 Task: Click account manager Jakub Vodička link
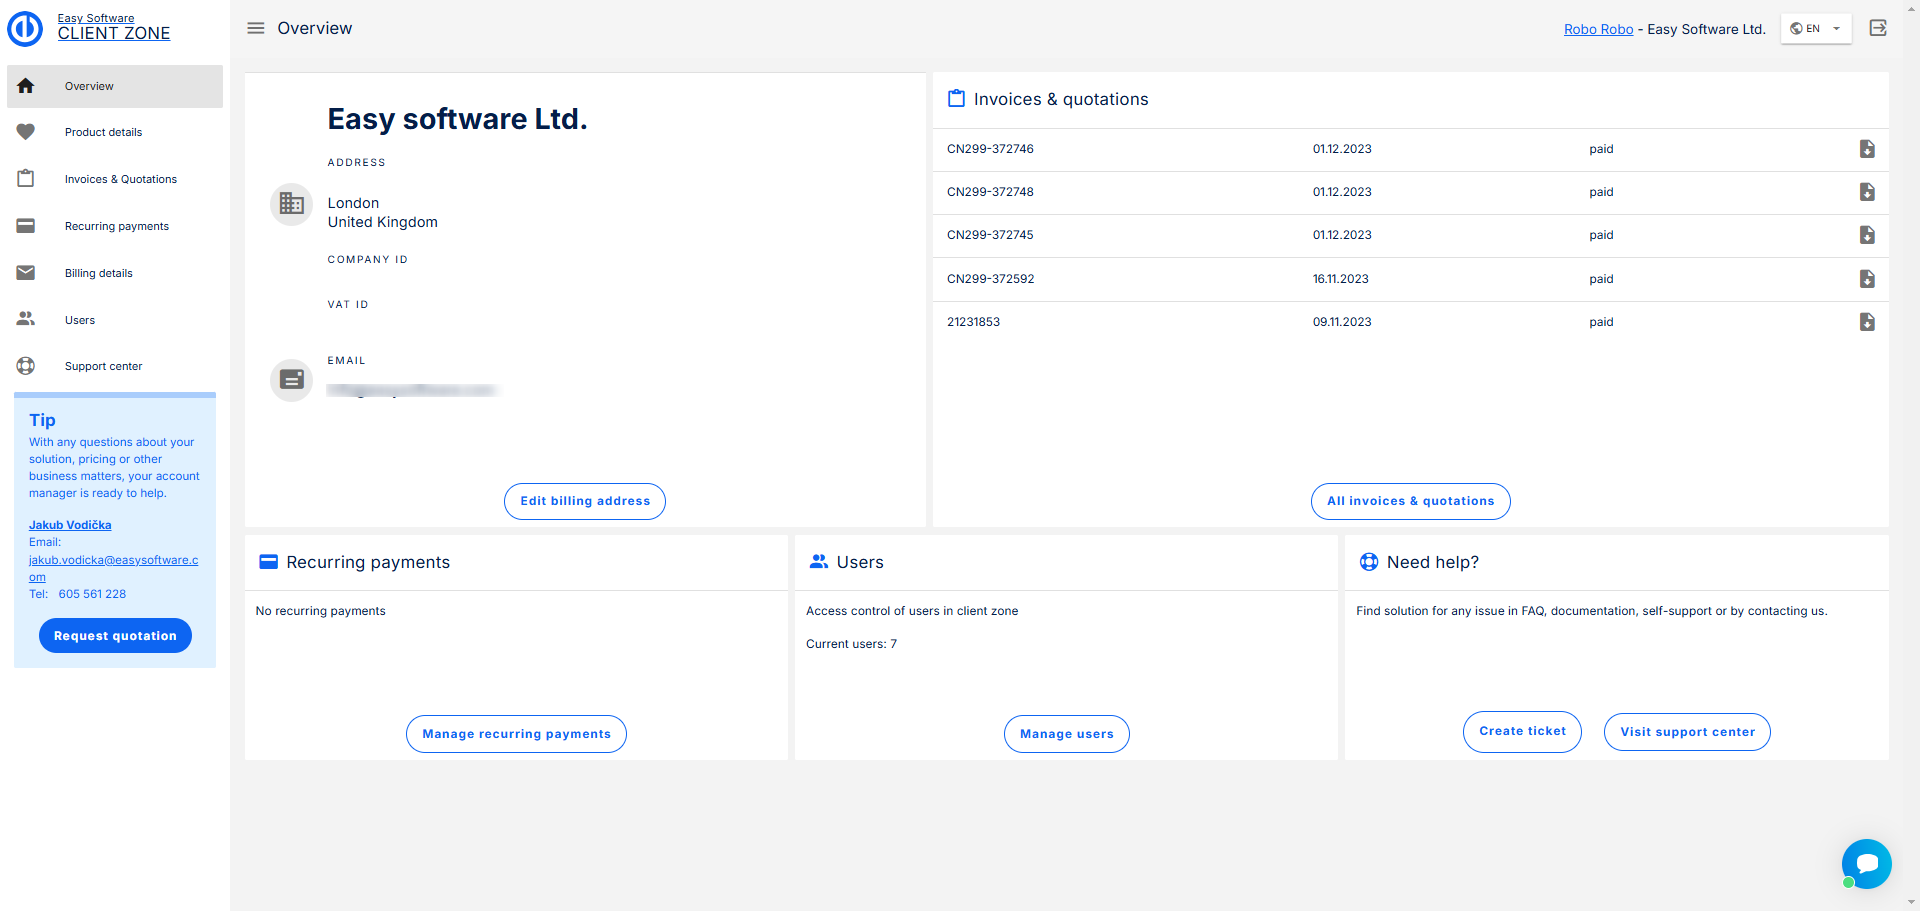pyautogui.click(x=70, y=525)
